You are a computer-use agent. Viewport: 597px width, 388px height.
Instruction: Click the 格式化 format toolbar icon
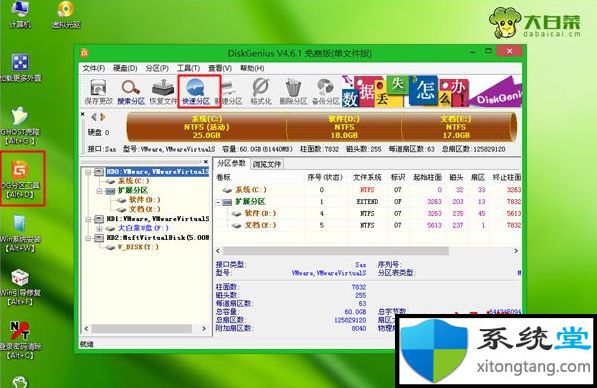tap(261, 91)
